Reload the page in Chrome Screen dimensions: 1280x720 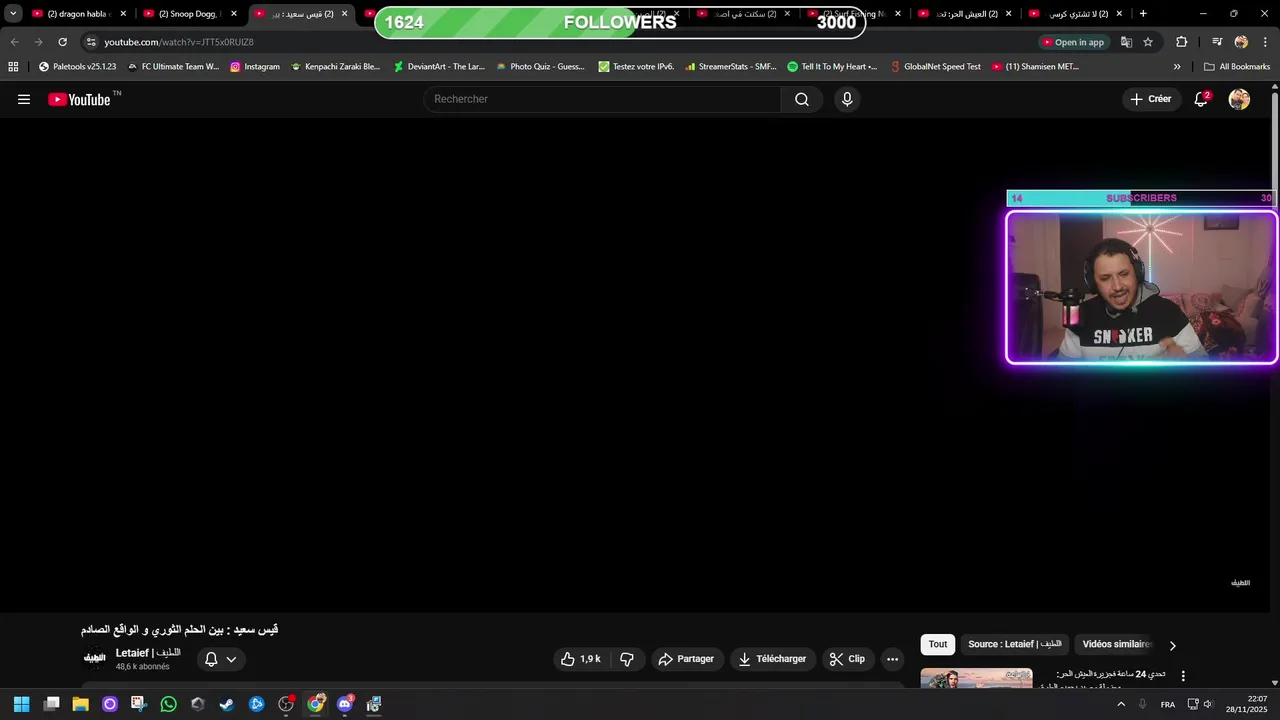pyautogui.click(x=62, y=42)
